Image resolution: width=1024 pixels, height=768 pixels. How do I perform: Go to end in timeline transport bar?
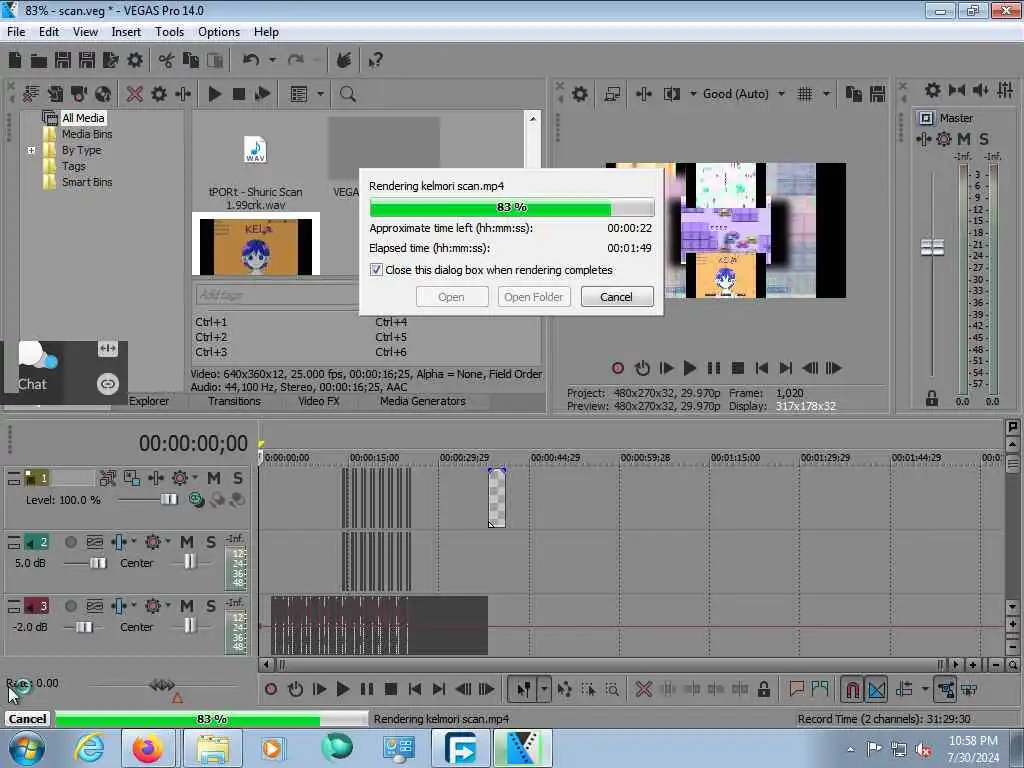click(x=439, y=689)
